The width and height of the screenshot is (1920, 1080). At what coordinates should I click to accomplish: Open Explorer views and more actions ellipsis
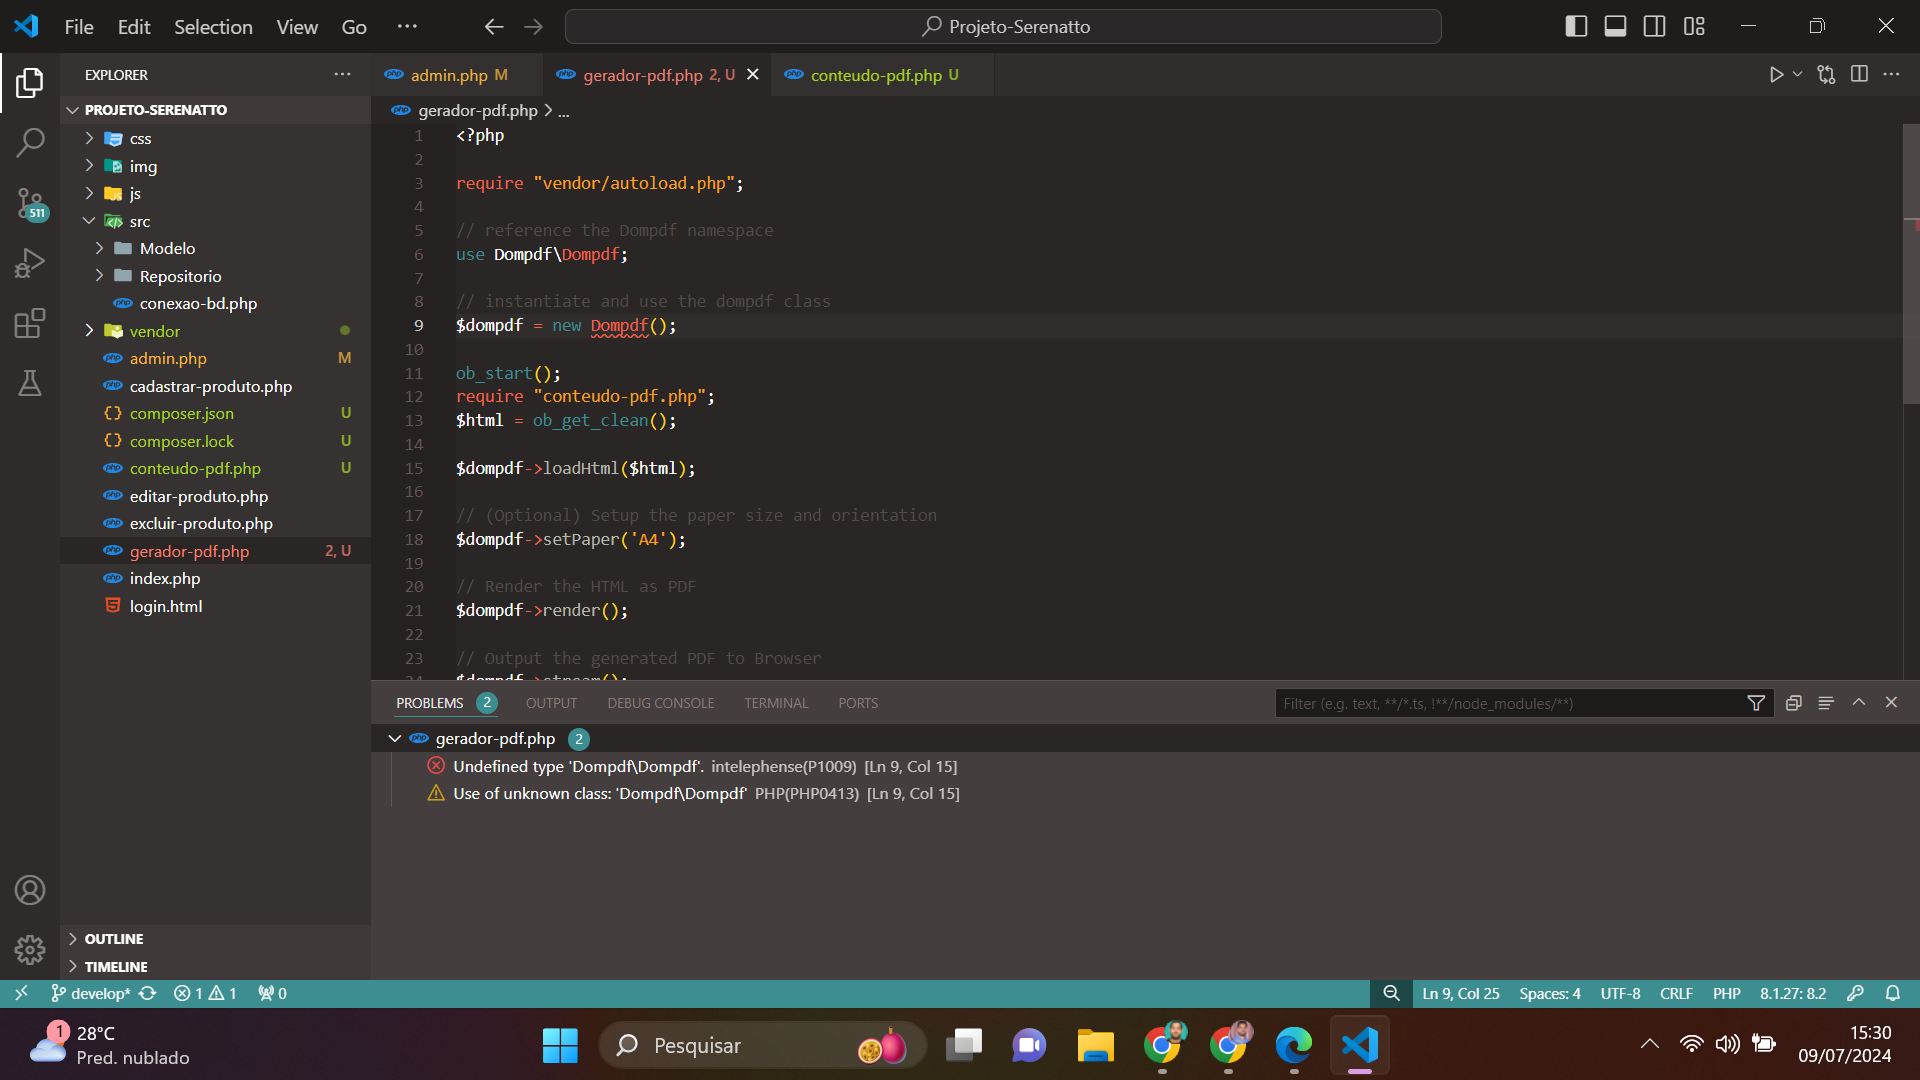pyautogui.click(x=342, y=75)
